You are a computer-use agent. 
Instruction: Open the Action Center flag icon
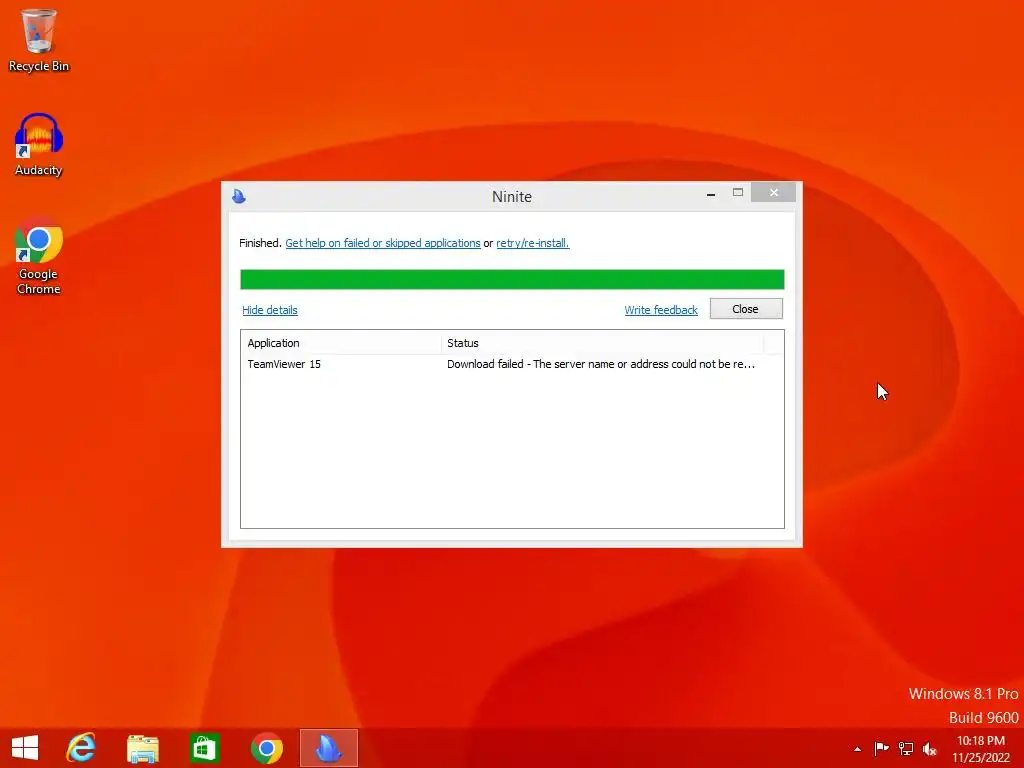(x=881, y=748)
